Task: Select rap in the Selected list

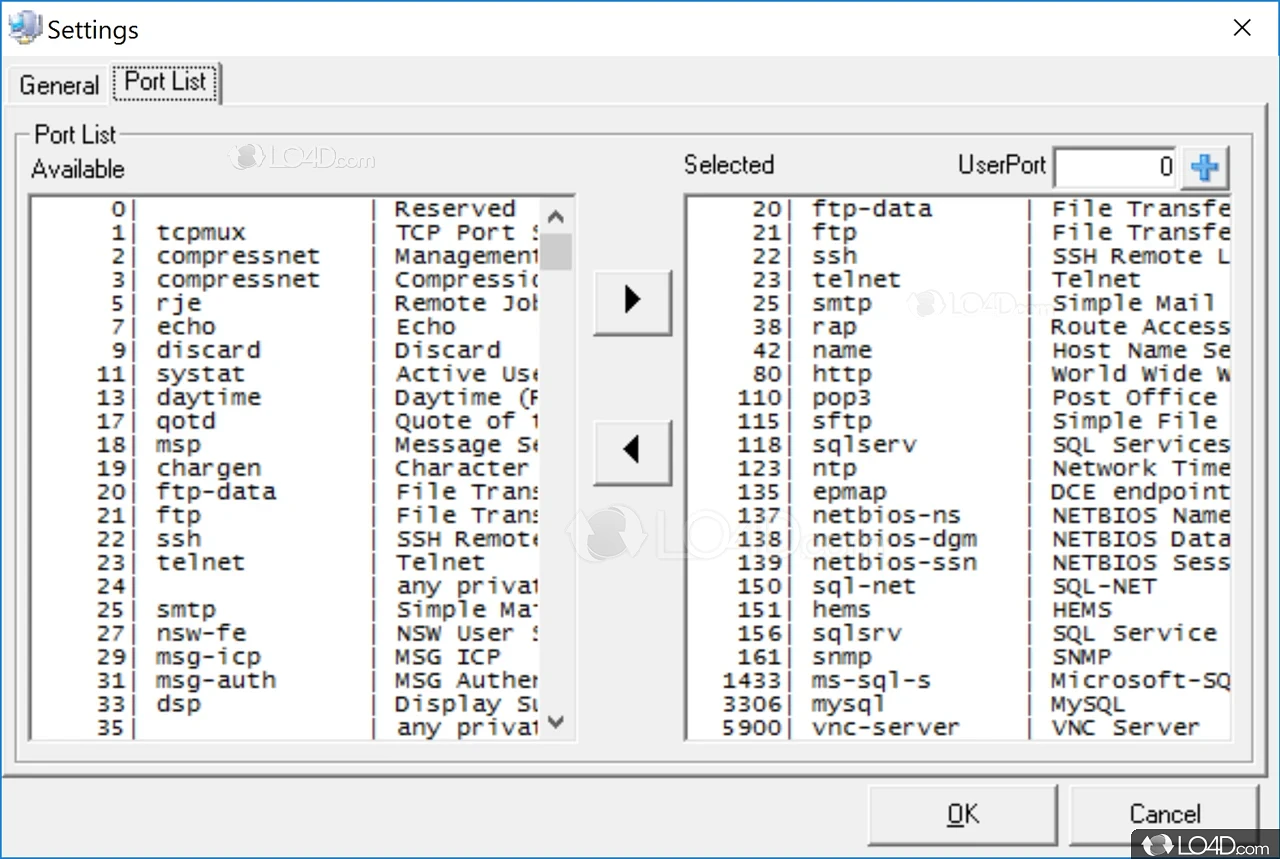Action: tap(958, 327)
